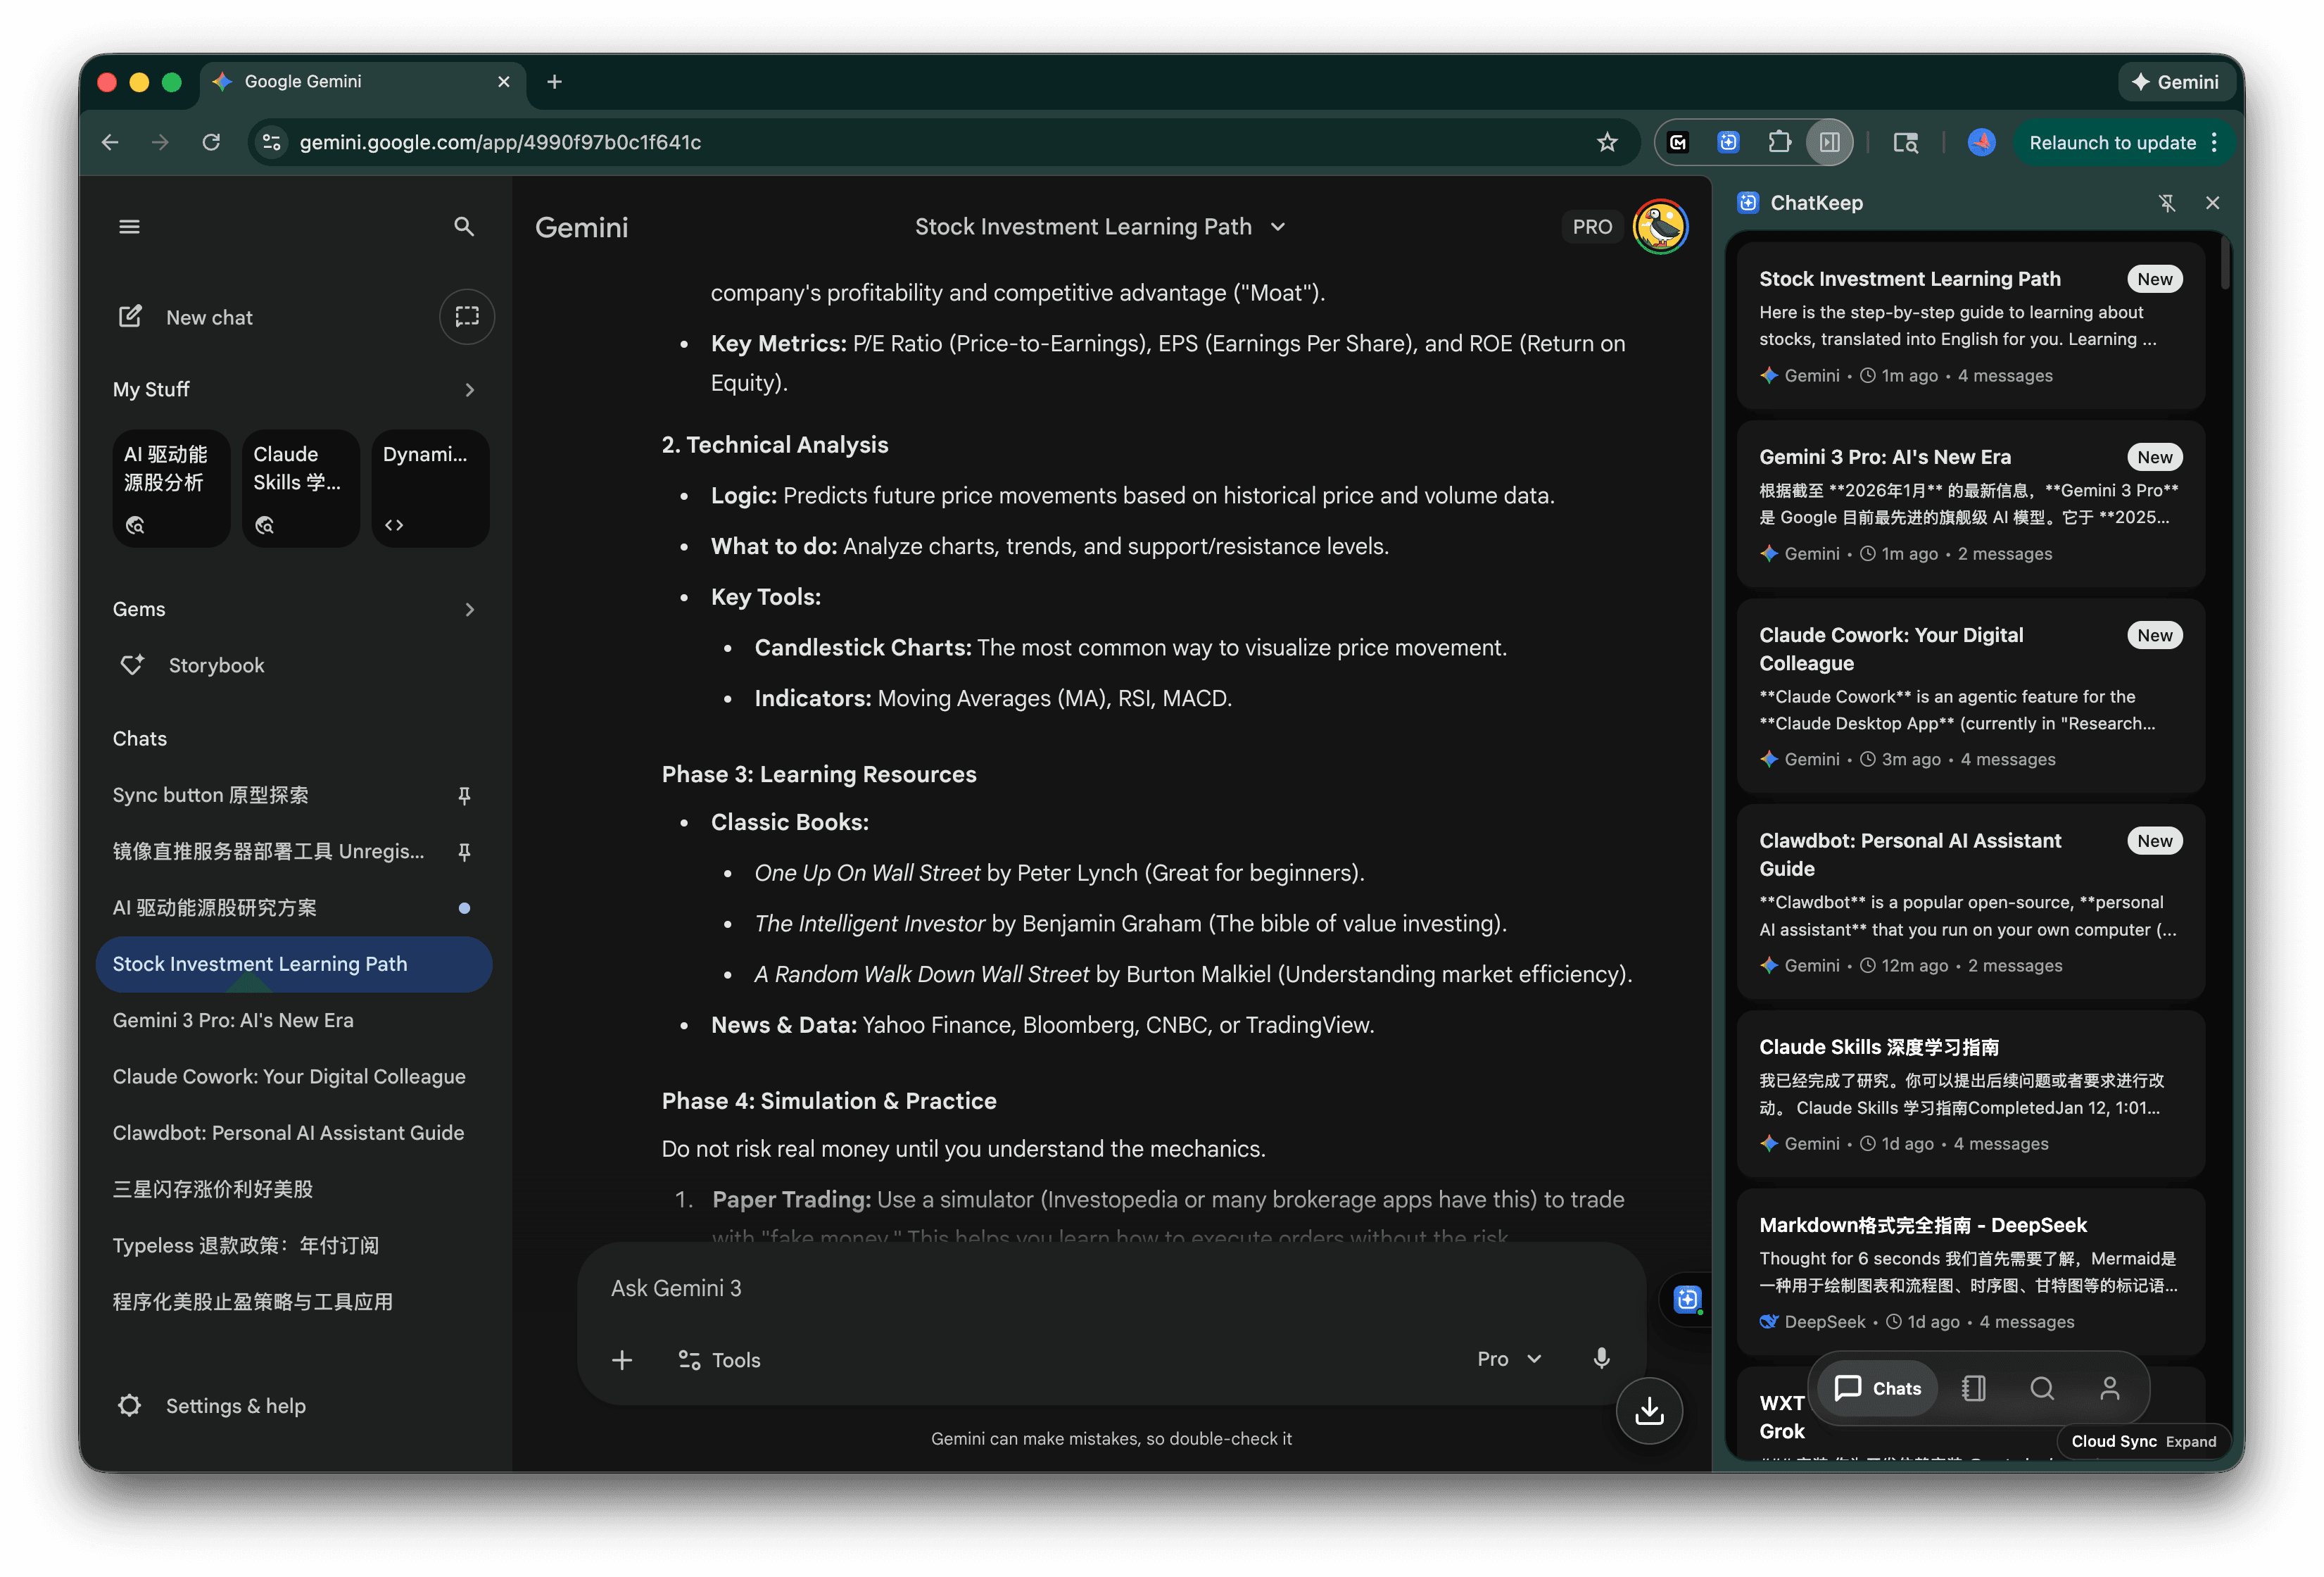The width and height of the screenshot is (2324, 1577).
Task: Click the plus icon to attach files
Action: coord(623,1360)
